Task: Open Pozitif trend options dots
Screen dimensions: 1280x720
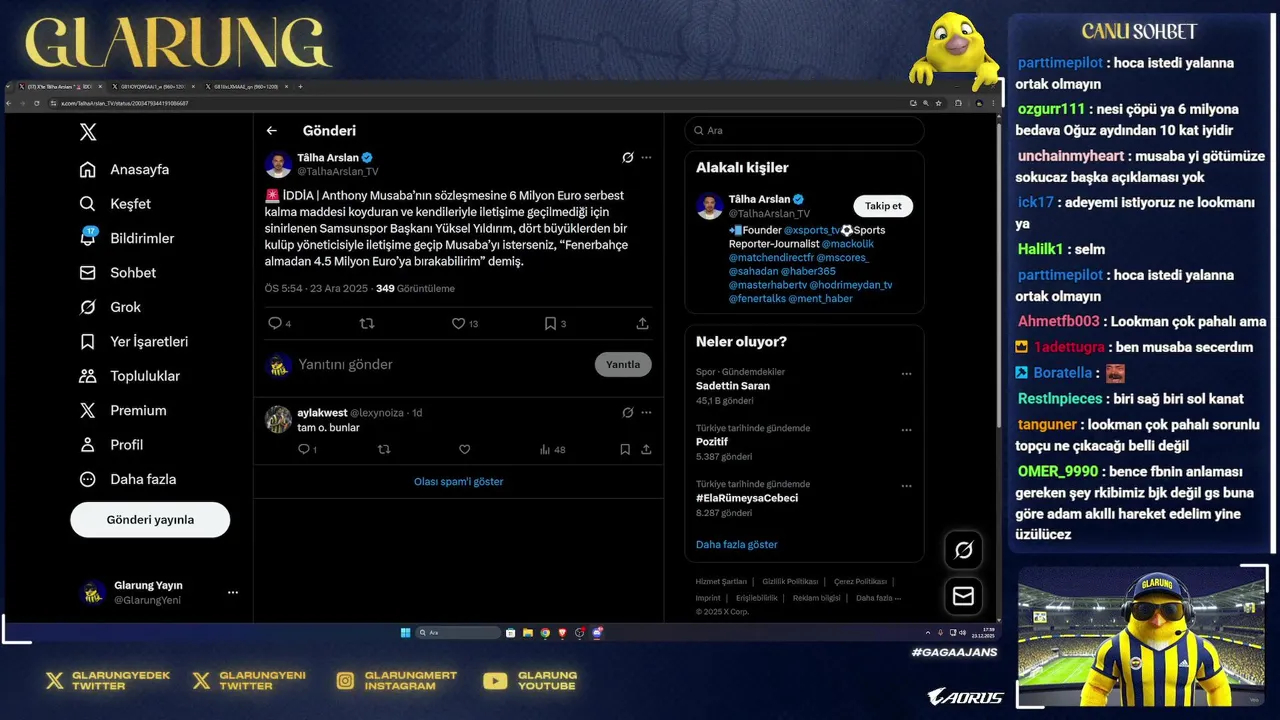Action: tap(906, 430)
